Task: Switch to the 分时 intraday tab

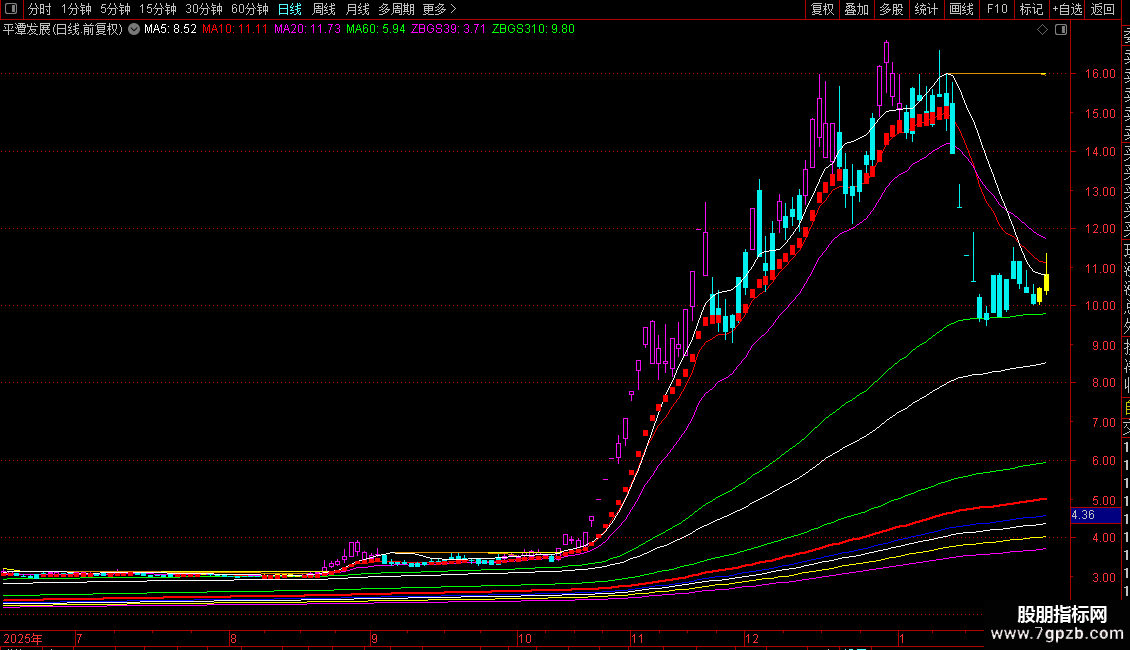Action: click(x=40, y=10)
